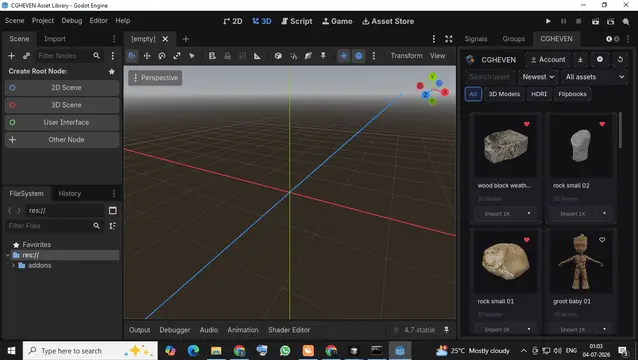Lock the selected node
The width and height of the screenshot is (638, 360).
[227, 56]
